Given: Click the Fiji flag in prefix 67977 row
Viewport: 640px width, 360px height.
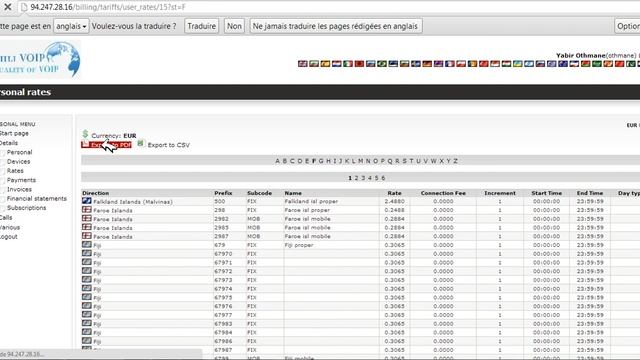Looking at the screenshot, I should coord(87,314).
